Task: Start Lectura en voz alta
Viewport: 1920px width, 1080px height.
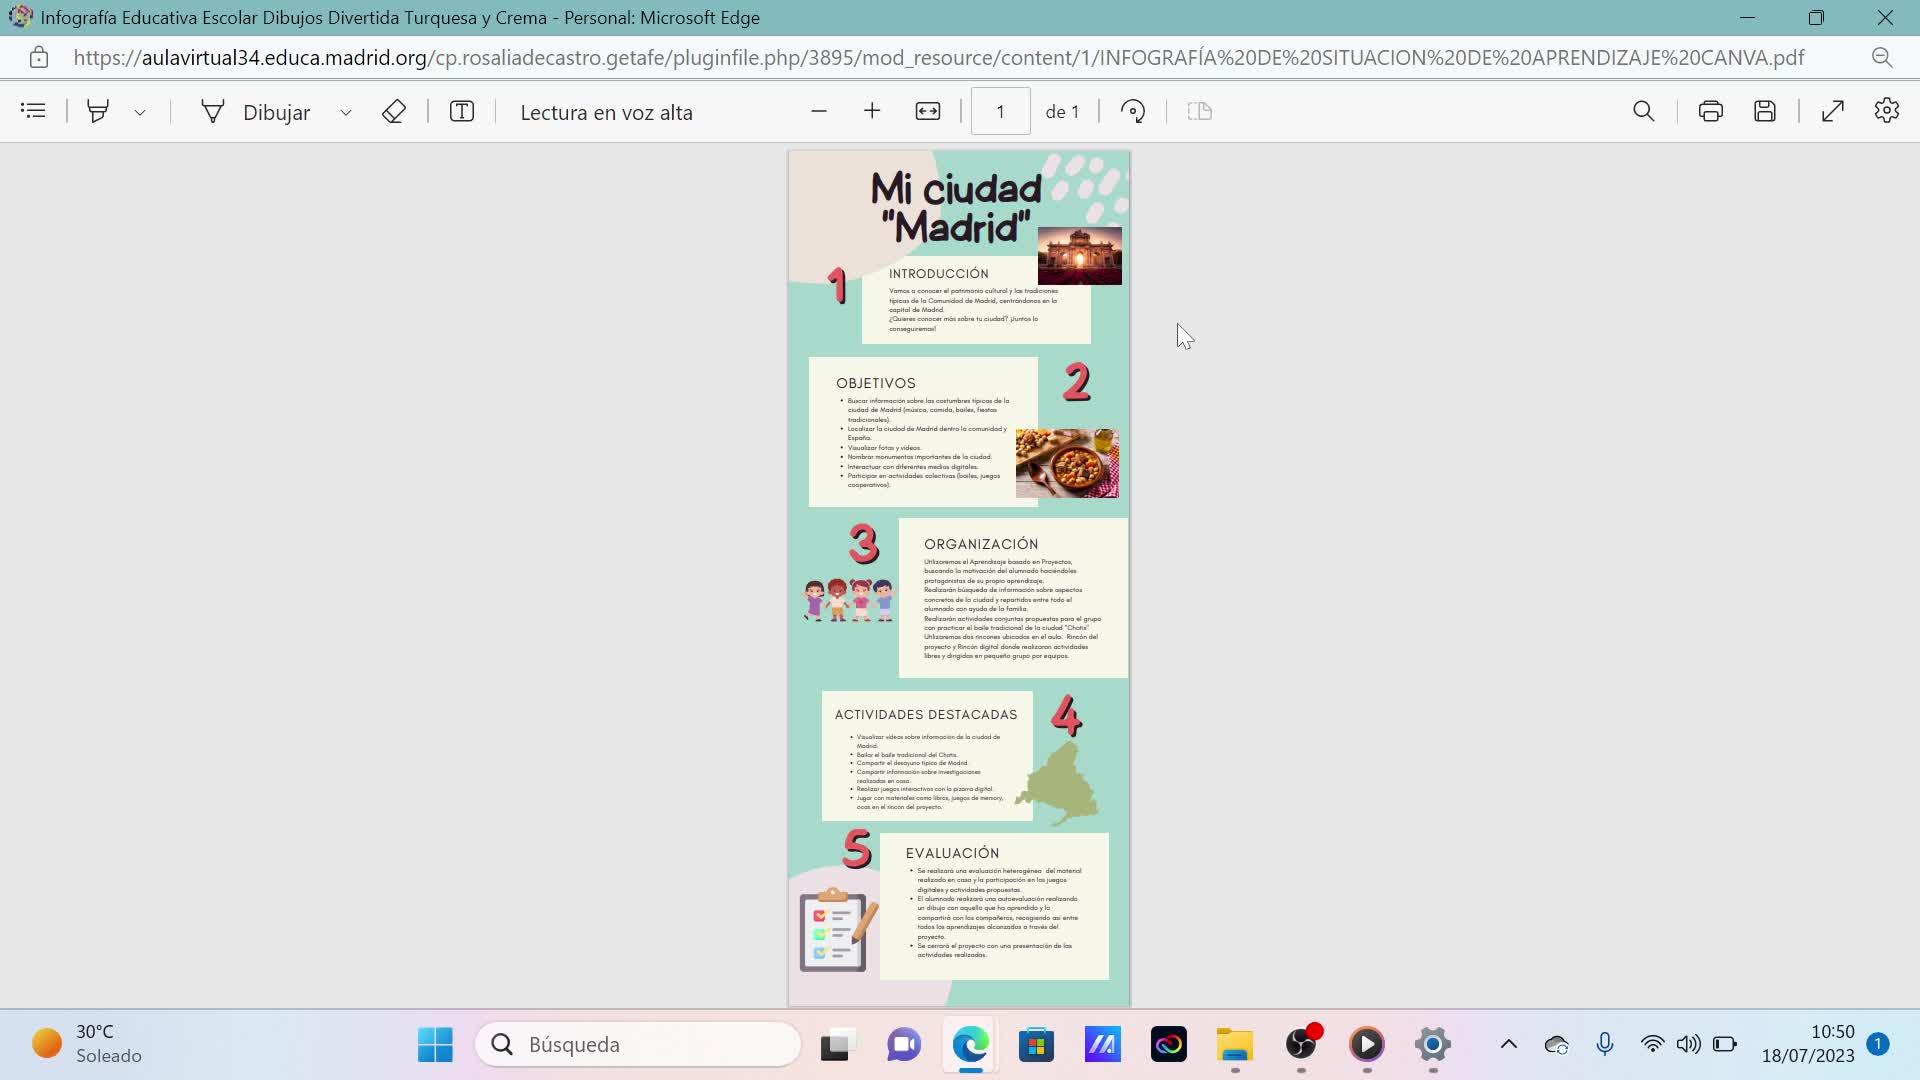Action: [x=606, y=112]
